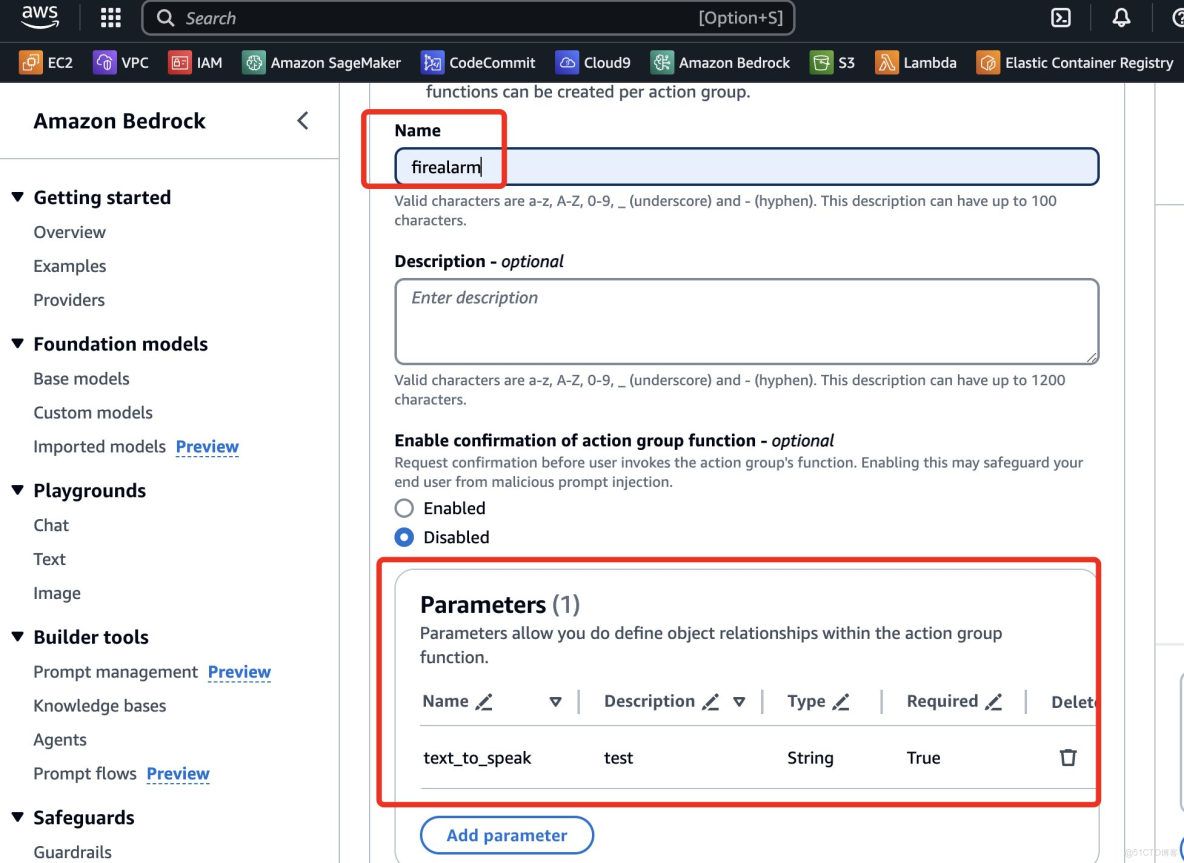Viewport: 1184px width, 863px height.
Task: Open Knowledge bases in the sidebar
Action: tap(100, 706)
